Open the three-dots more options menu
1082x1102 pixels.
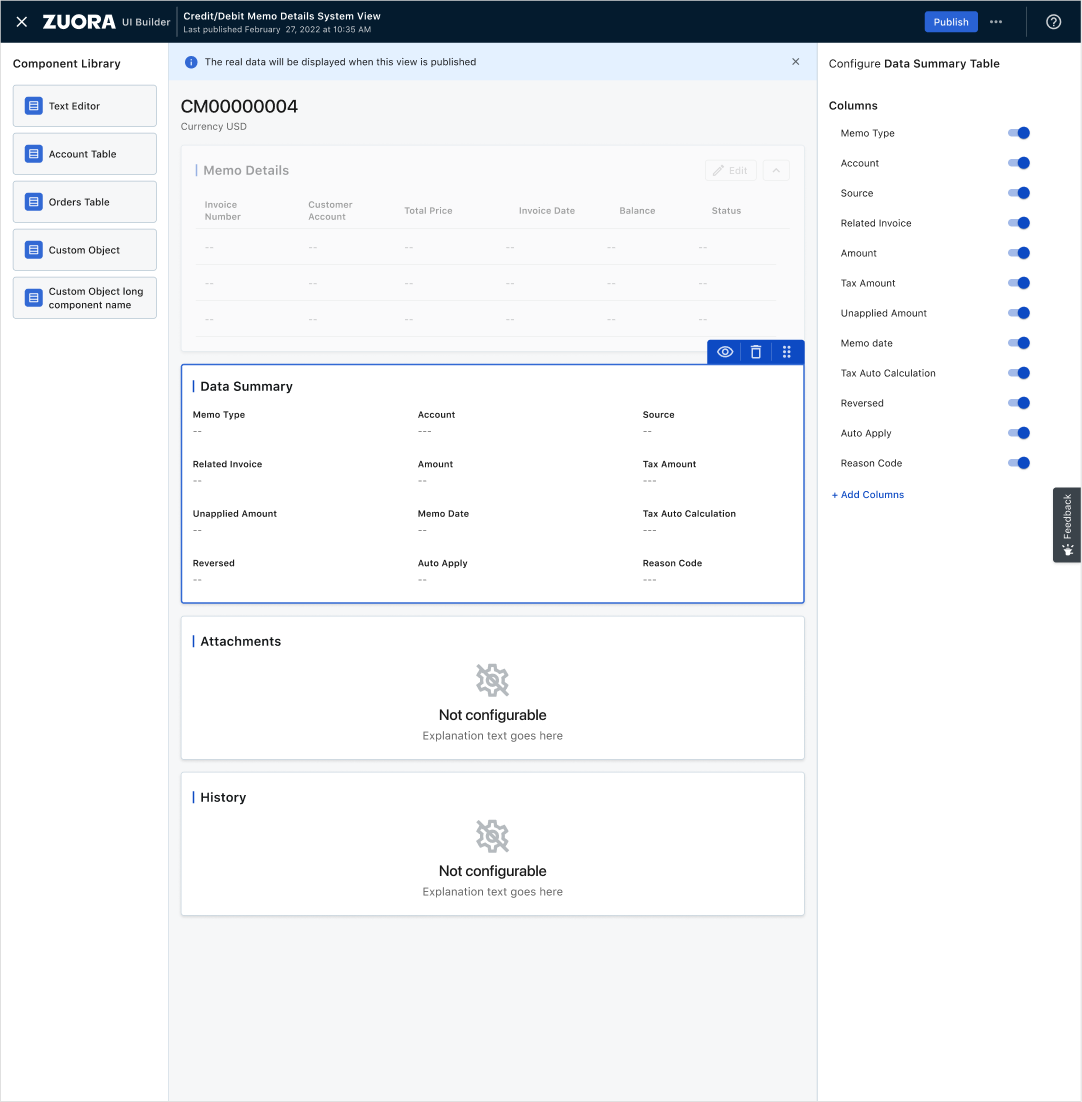[996, 22]
